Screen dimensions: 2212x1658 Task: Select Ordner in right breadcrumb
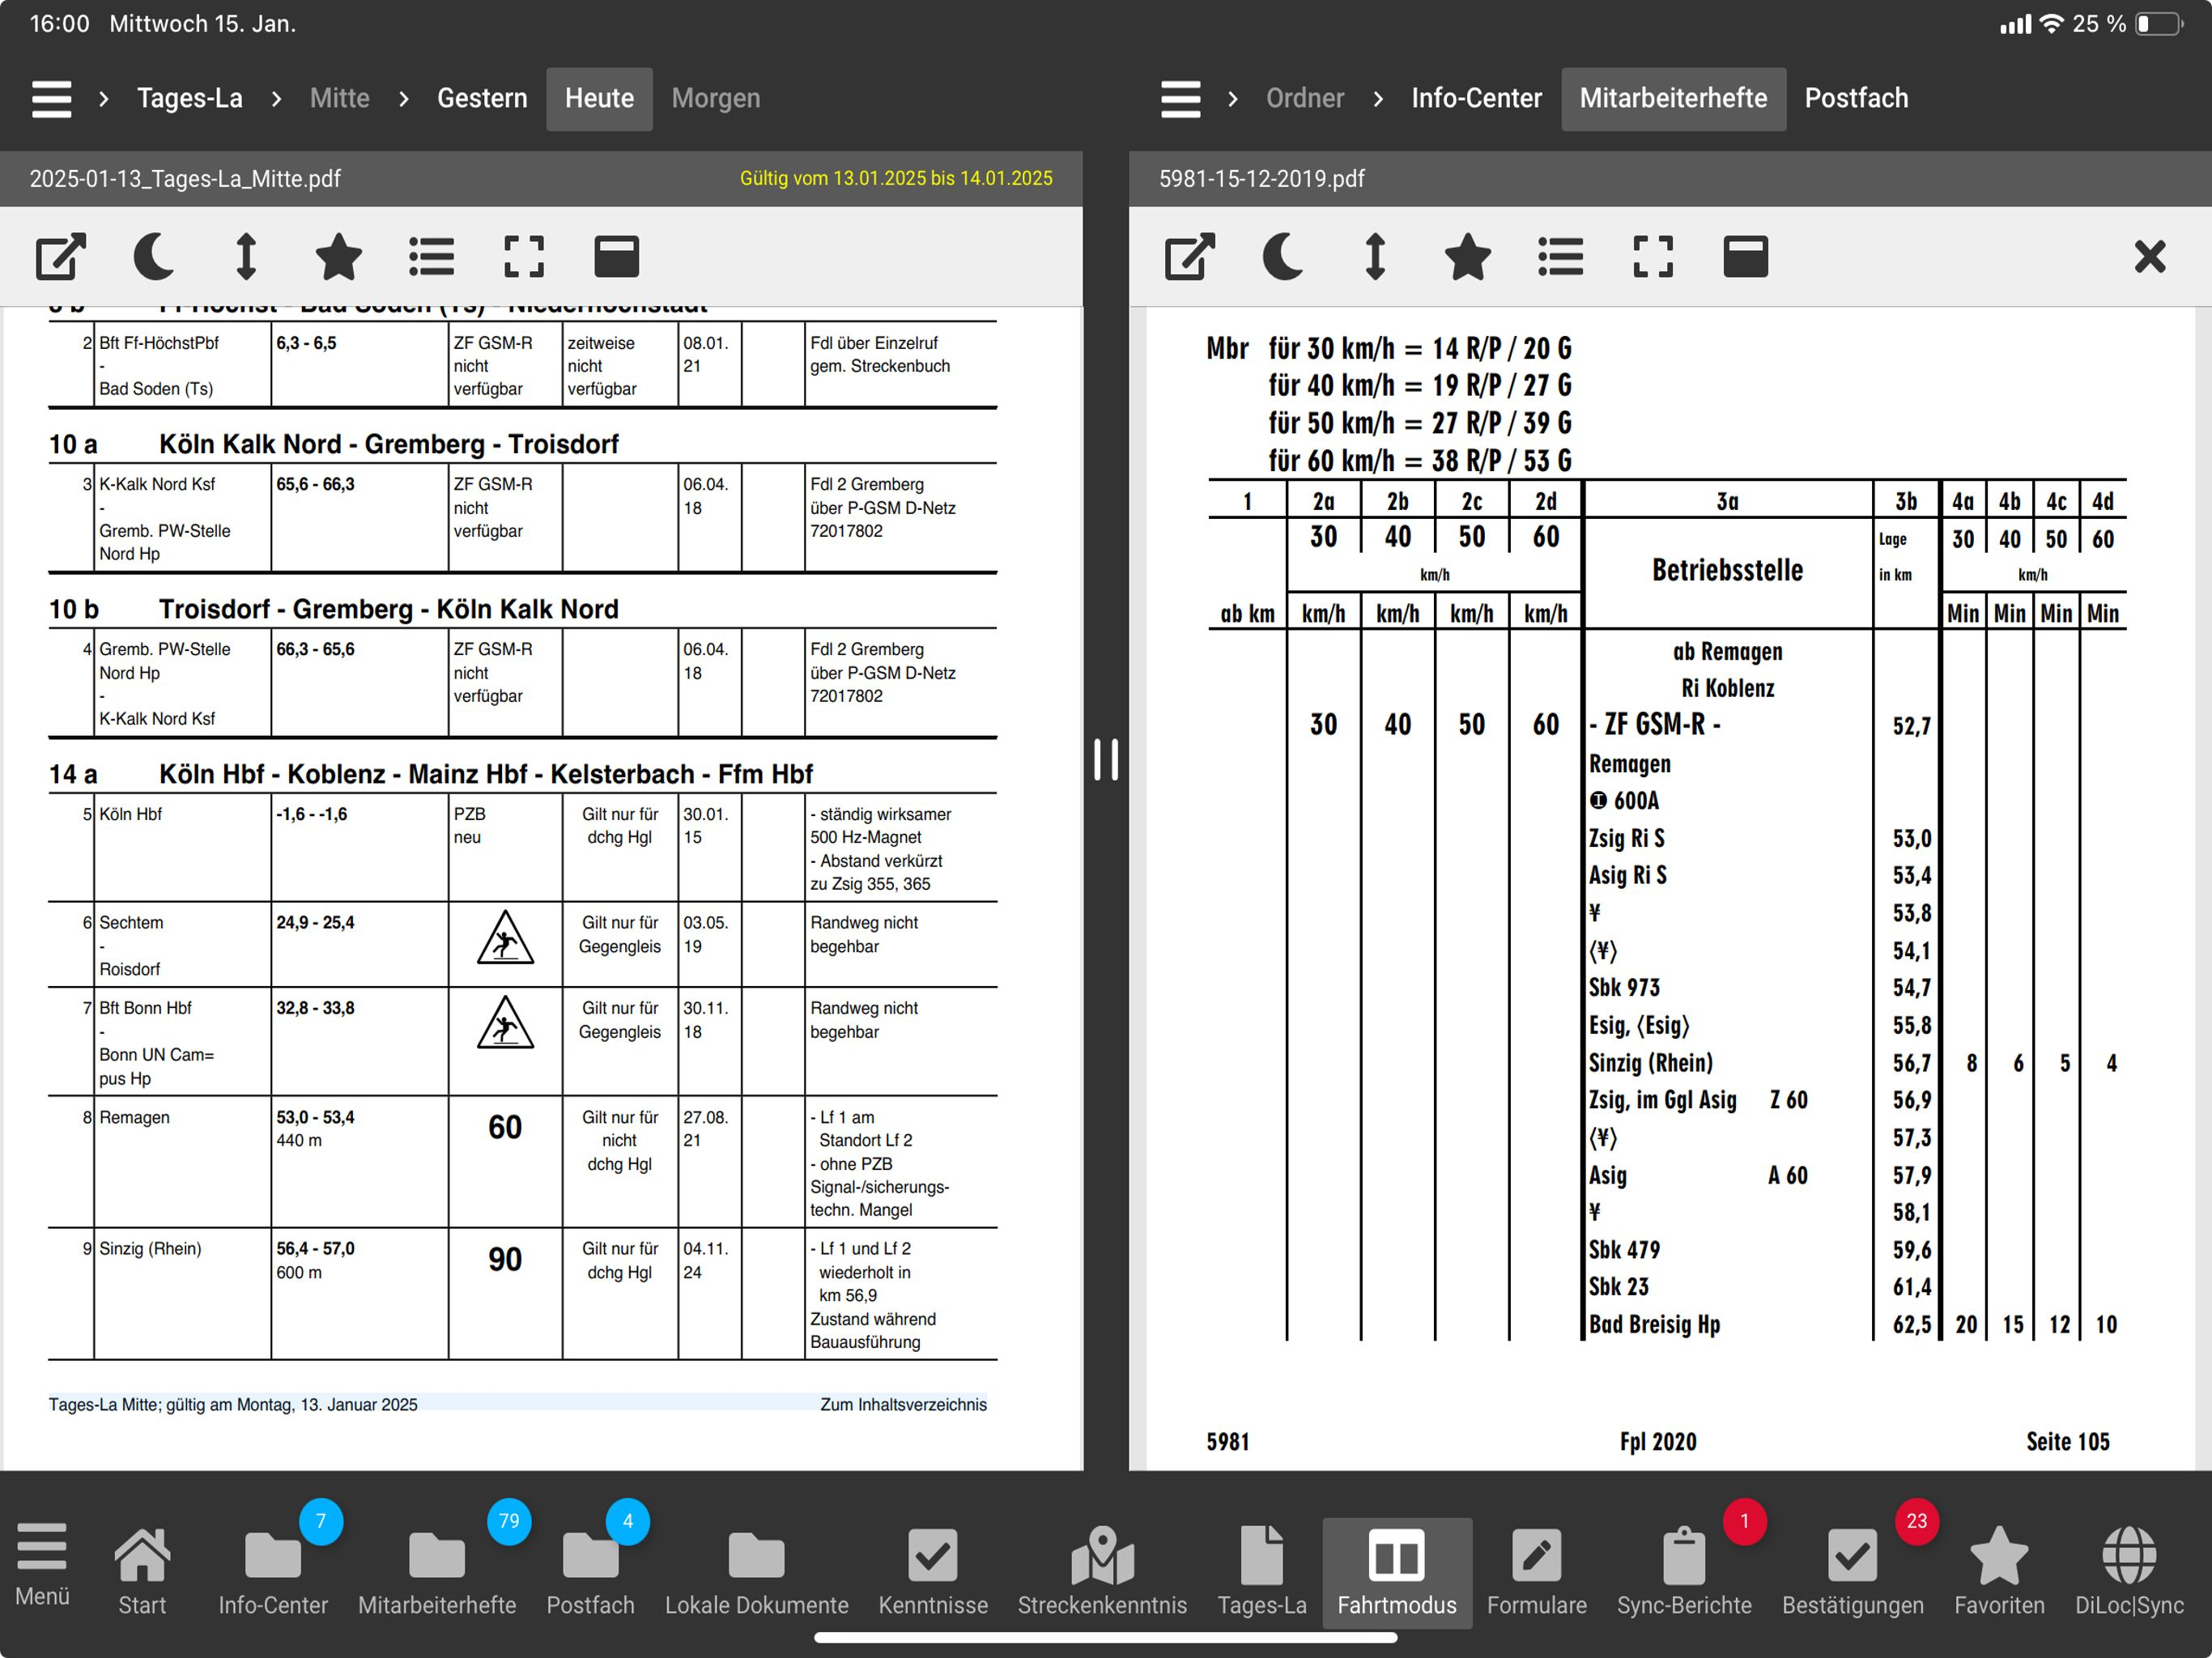pos(1305,98)
